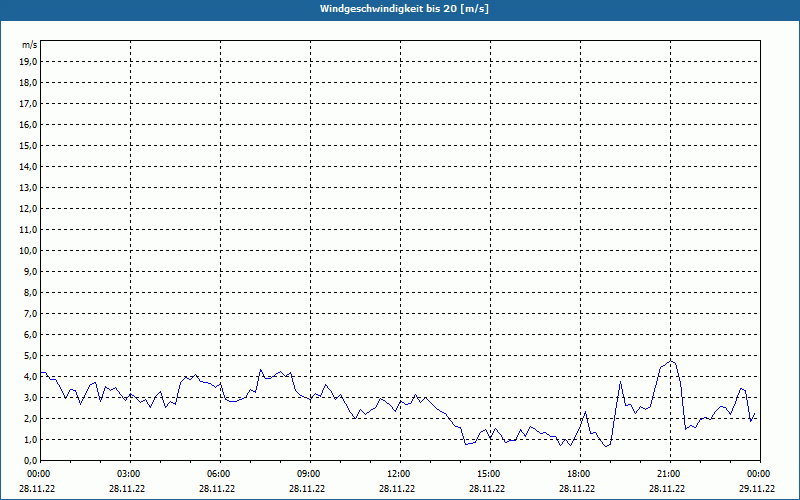Screen dimensions: 800x500
Task: Click the 'm/s' unit label on the y-axis
Action: click(x=30, y=45)
